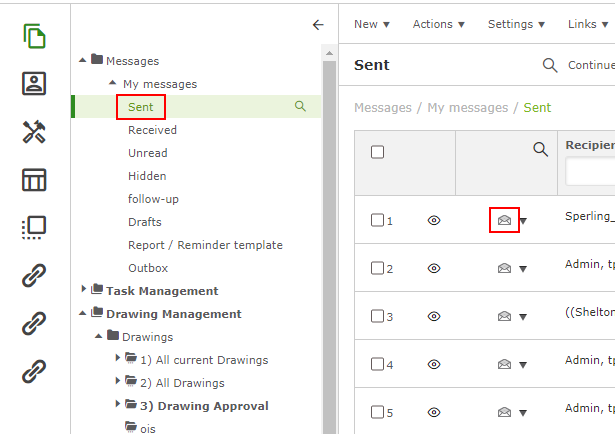Open the documents icon in left sidebar

35,37
